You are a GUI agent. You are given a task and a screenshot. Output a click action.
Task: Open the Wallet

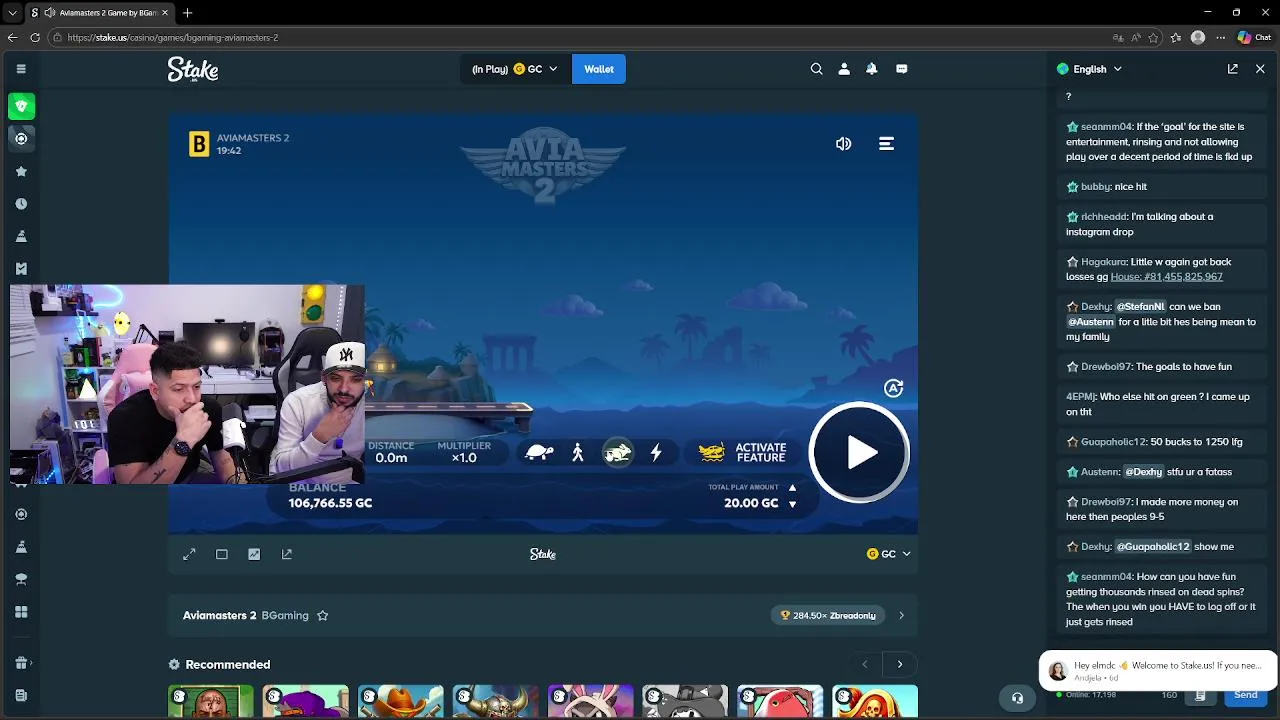pyautogui.click(x=599, y=69)
